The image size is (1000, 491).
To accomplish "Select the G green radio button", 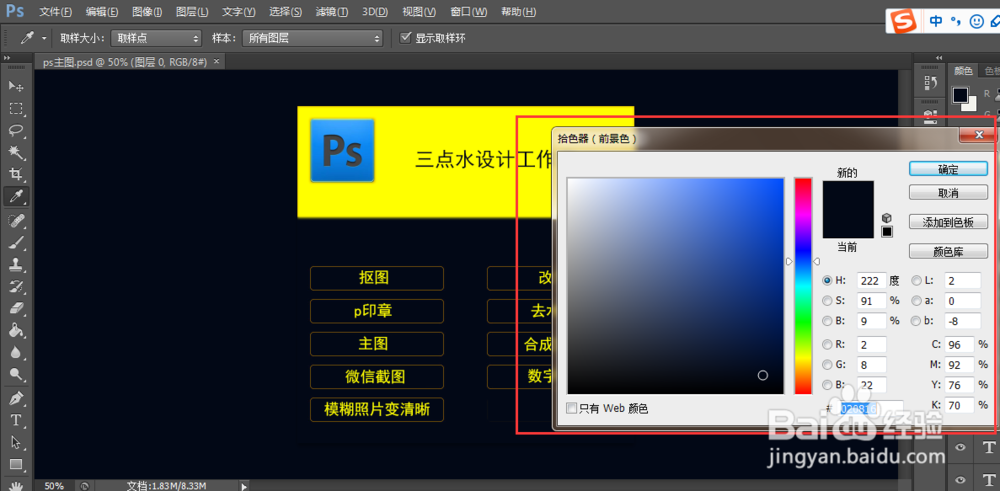I will click(x=827, y=365).
